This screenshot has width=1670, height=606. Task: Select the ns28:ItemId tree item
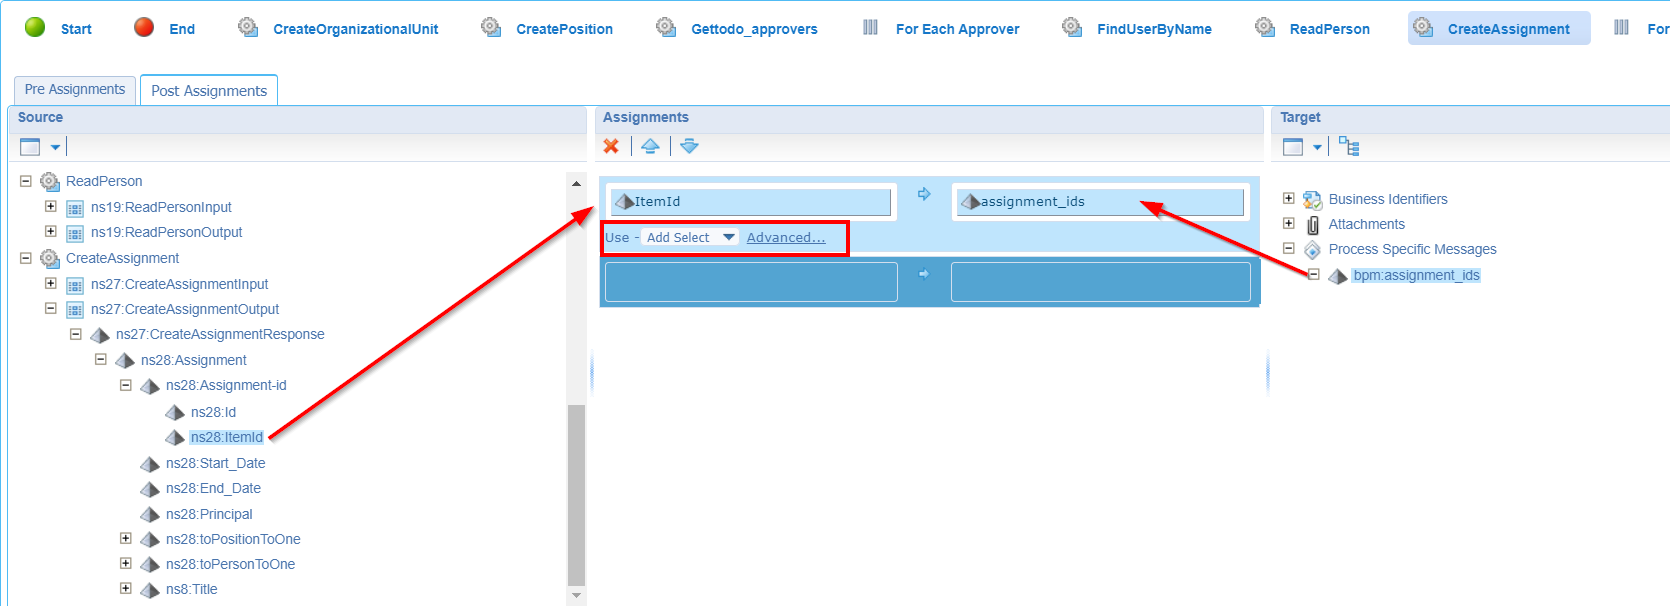coord(227,437)
